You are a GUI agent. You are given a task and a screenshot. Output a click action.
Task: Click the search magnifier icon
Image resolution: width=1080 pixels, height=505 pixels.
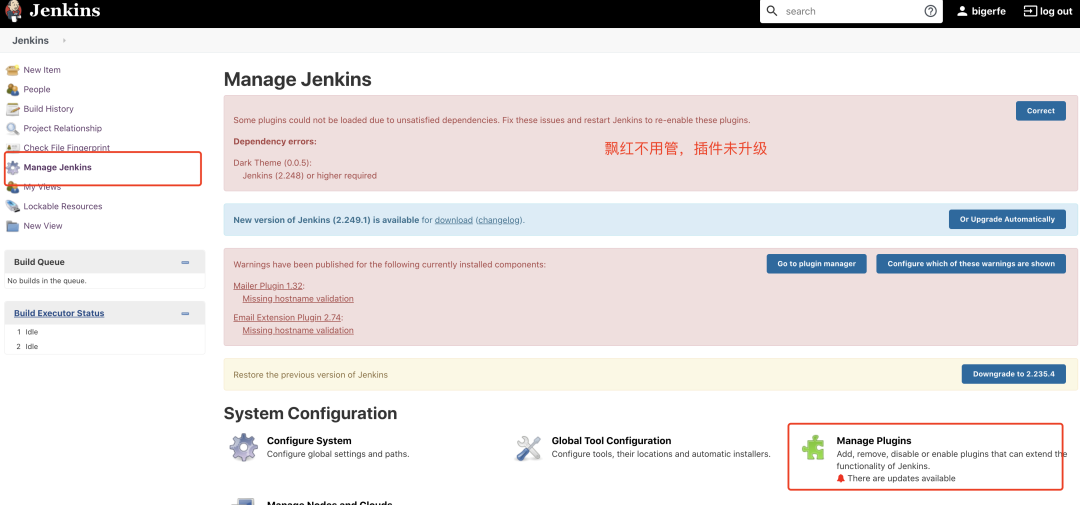pos(772,11)
